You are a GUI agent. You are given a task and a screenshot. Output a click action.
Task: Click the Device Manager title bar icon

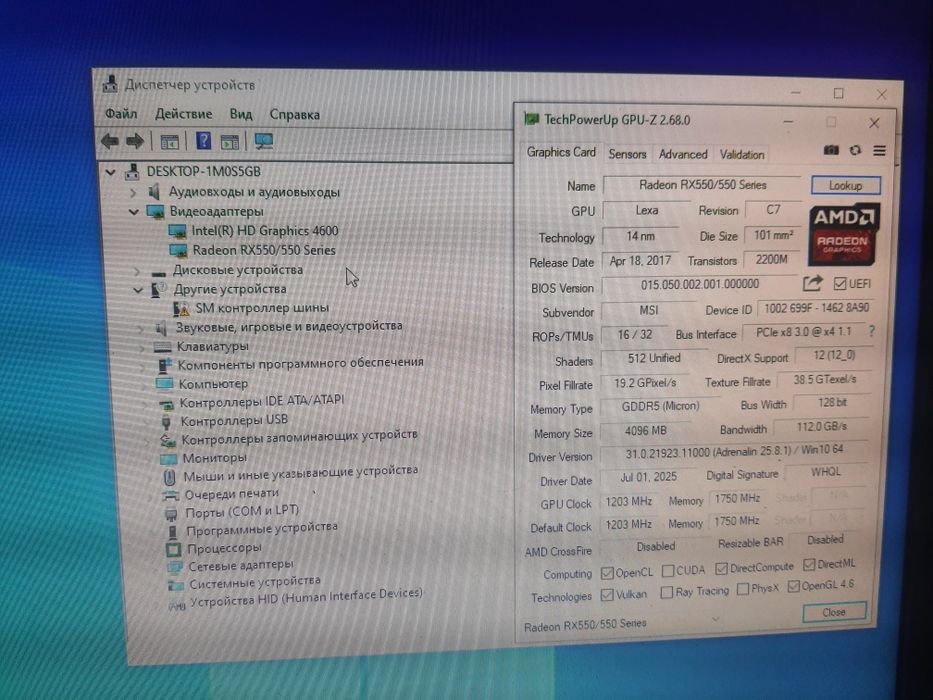pos(110,84)
